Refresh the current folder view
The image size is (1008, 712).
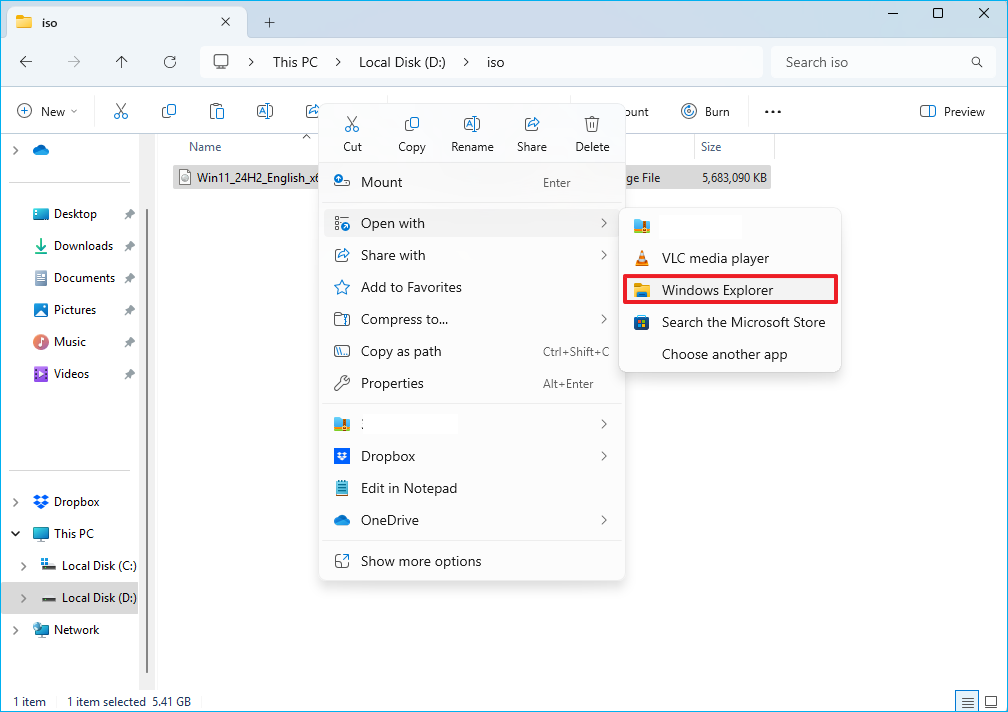[169, 62]
